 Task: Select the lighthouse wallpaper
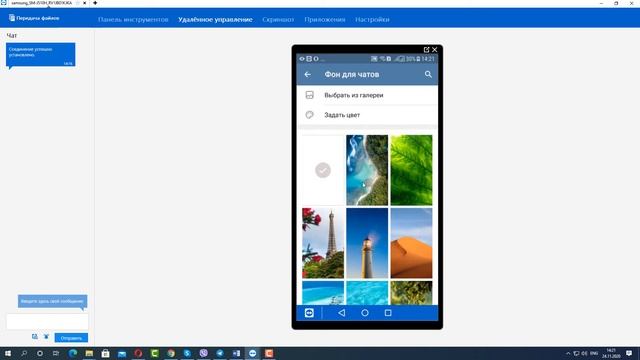click(367, 243)
